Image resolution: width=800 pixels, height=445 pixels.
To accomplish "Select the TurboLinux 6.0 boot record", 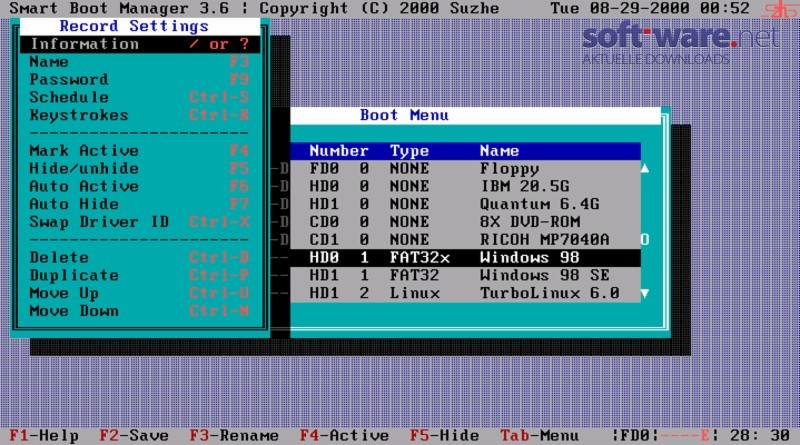I will click(x=465, y=293).
